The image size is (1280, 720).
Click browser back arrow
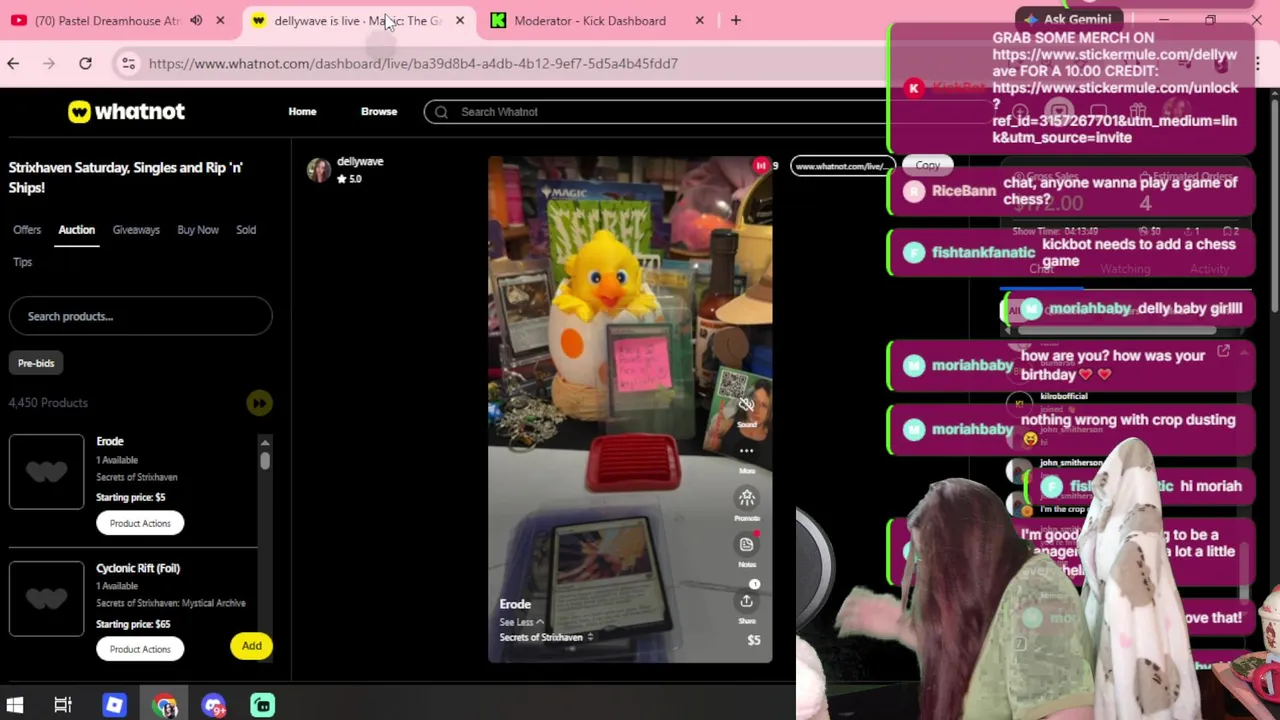coord(13,63)
